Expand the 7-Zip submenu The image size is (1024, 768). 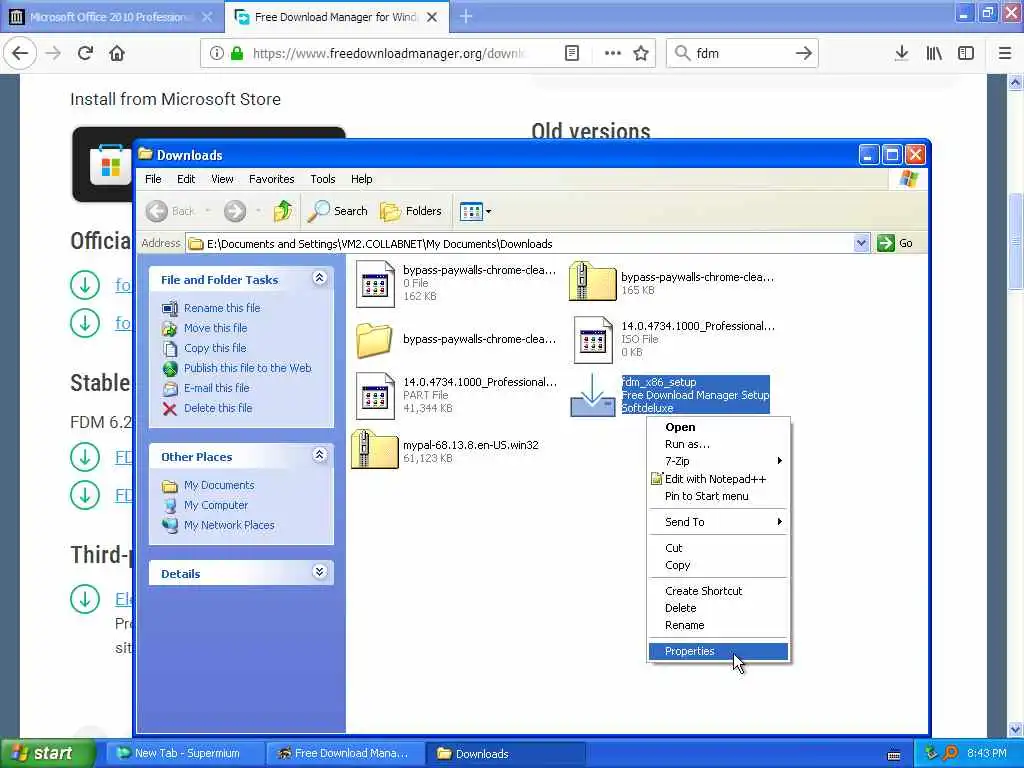(x=718, y=461)
